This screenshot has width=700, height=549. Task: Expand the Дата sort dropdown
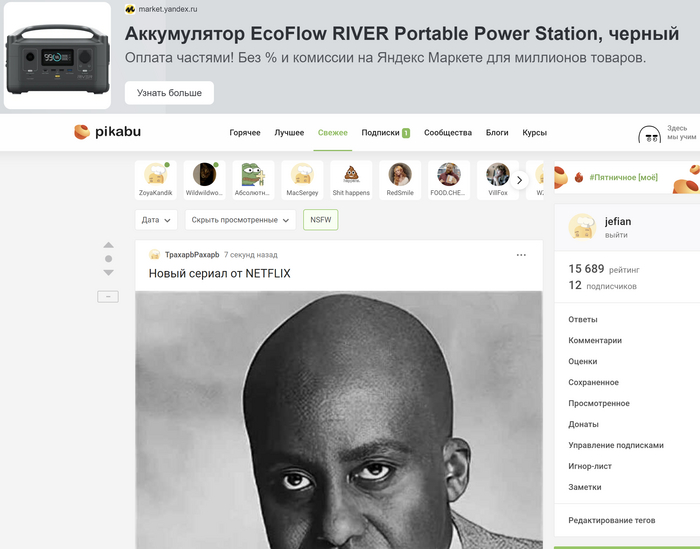pos(156,220)
